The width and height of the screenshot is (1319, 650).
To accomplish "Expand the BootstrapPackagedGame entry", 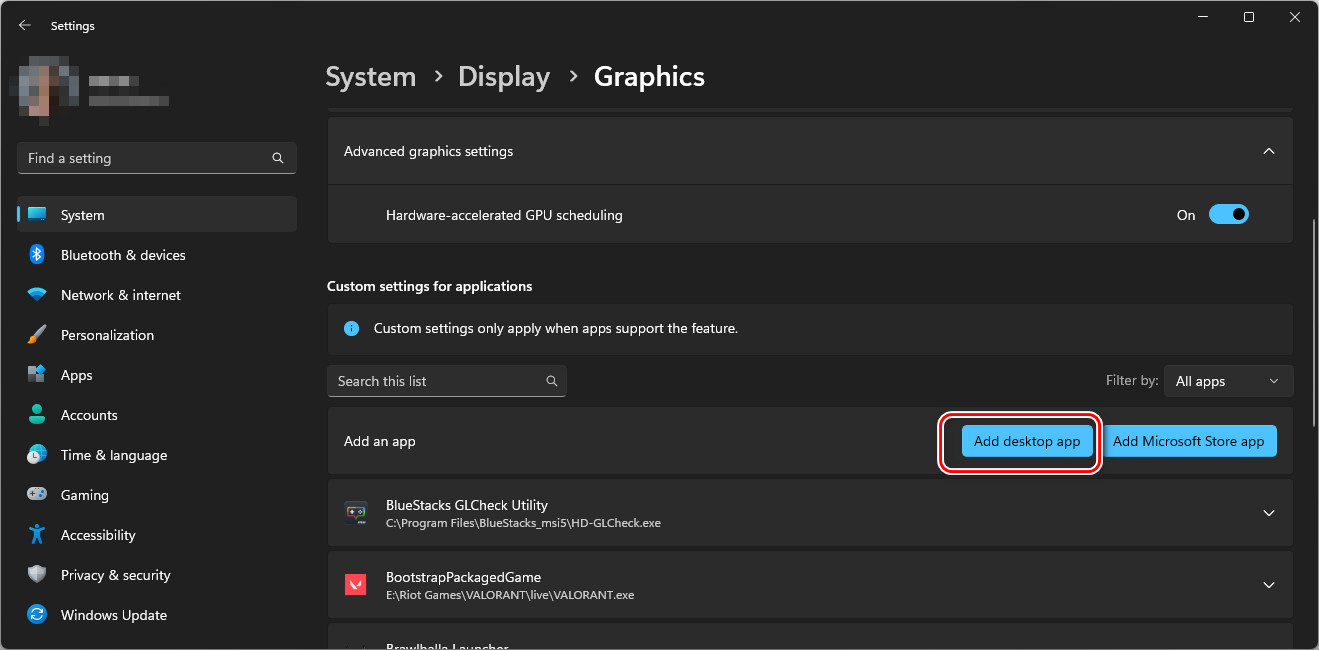I will click(x=1269, y=585).
